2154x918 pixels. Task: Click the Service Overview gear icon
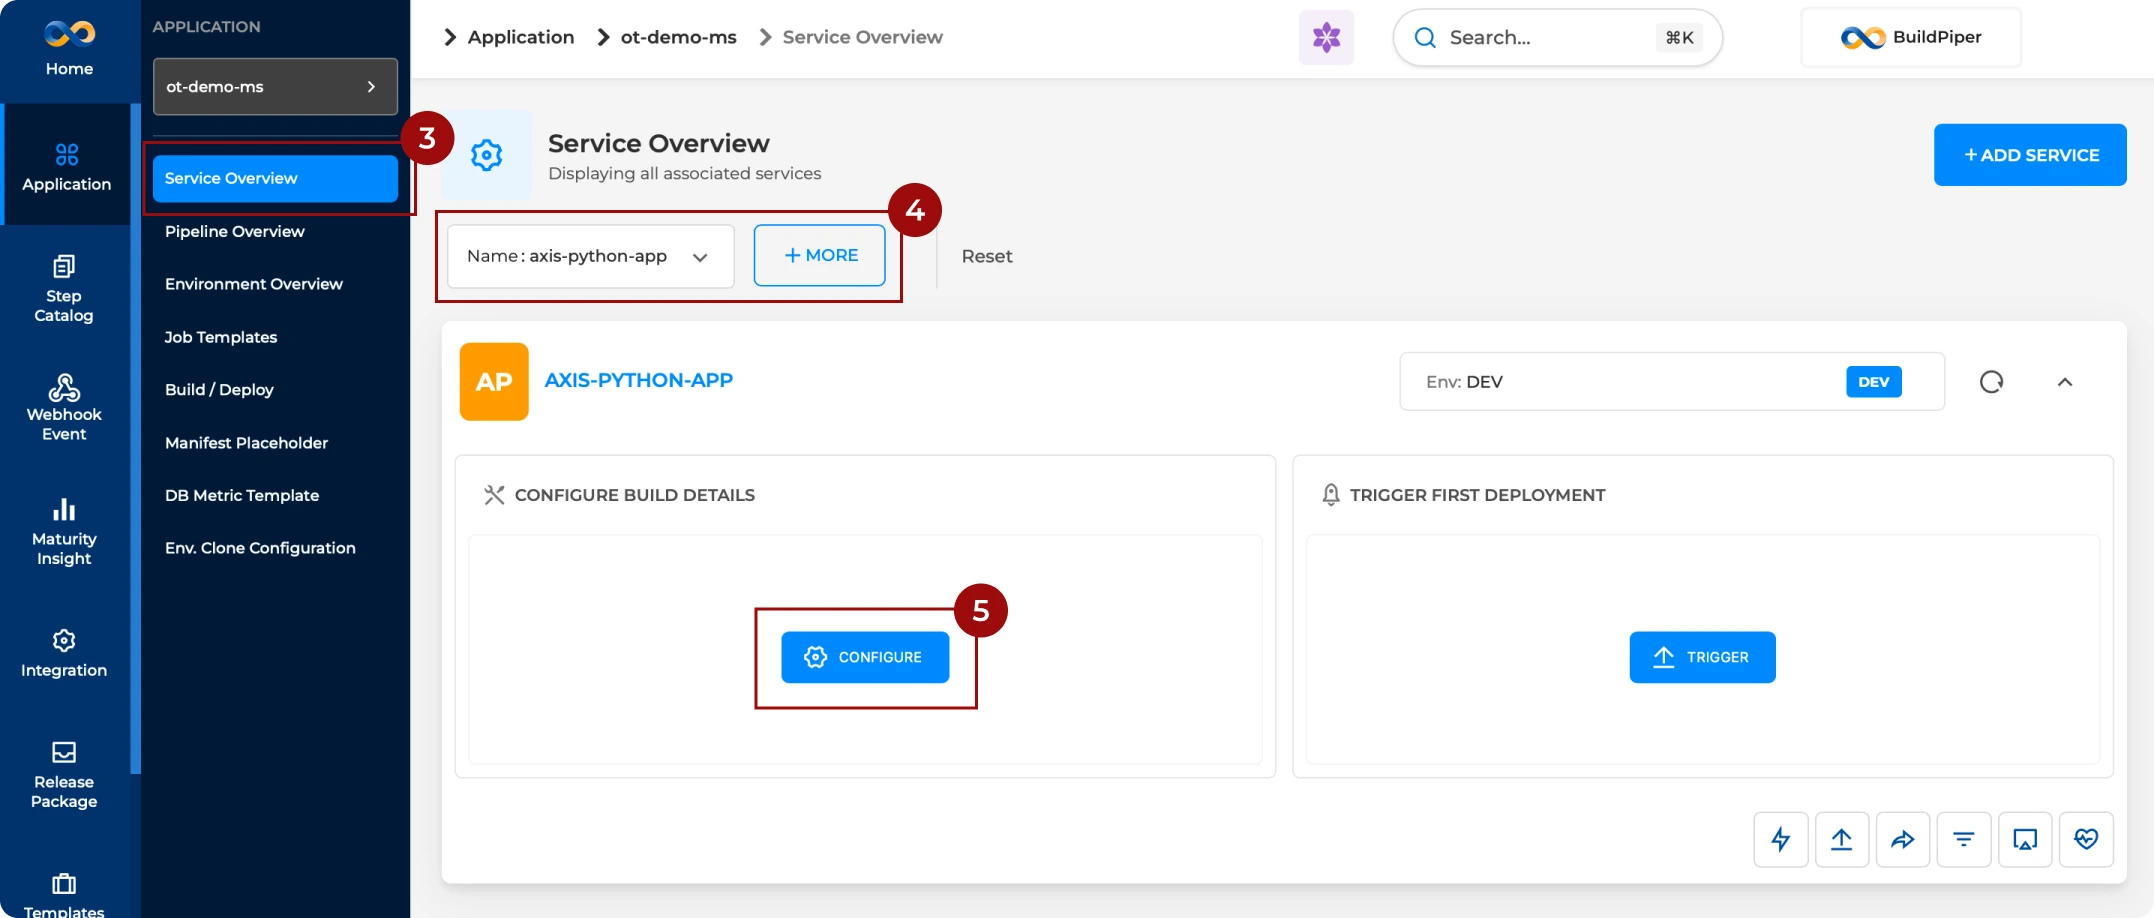(x=487, y=155)
